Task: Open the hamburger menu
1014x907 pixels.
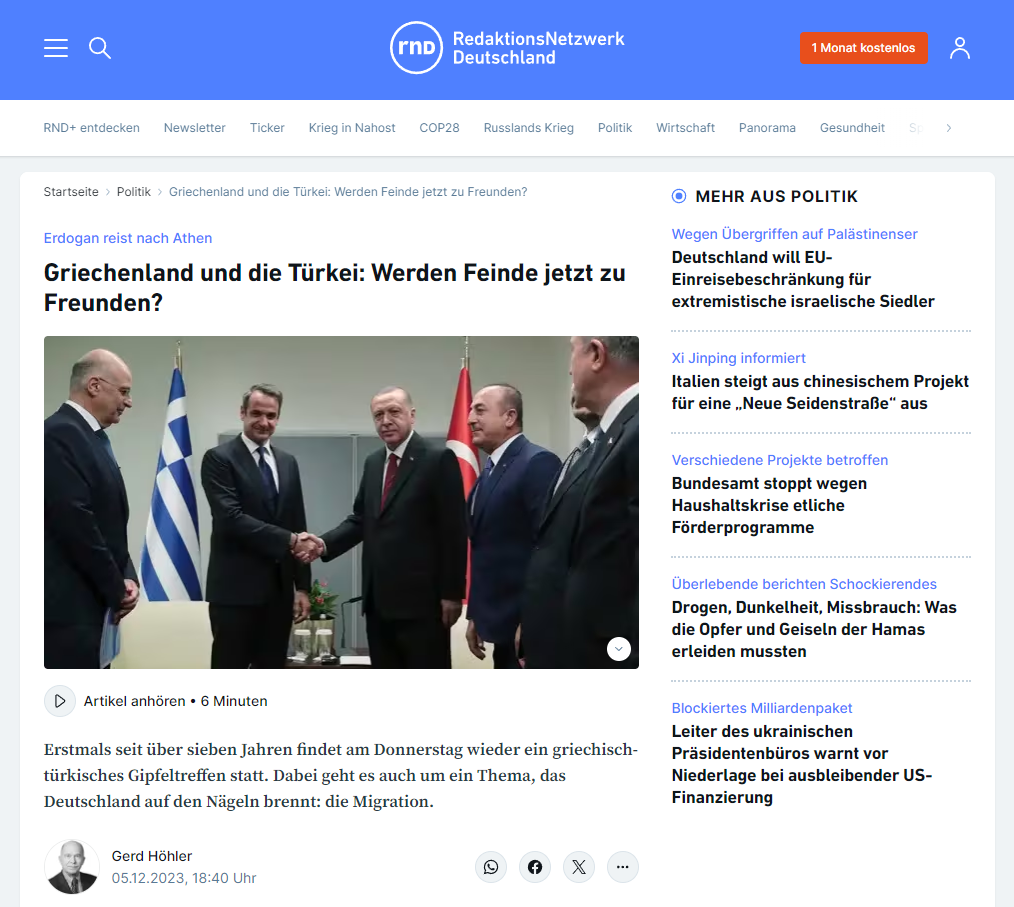Action: point(56,48)
